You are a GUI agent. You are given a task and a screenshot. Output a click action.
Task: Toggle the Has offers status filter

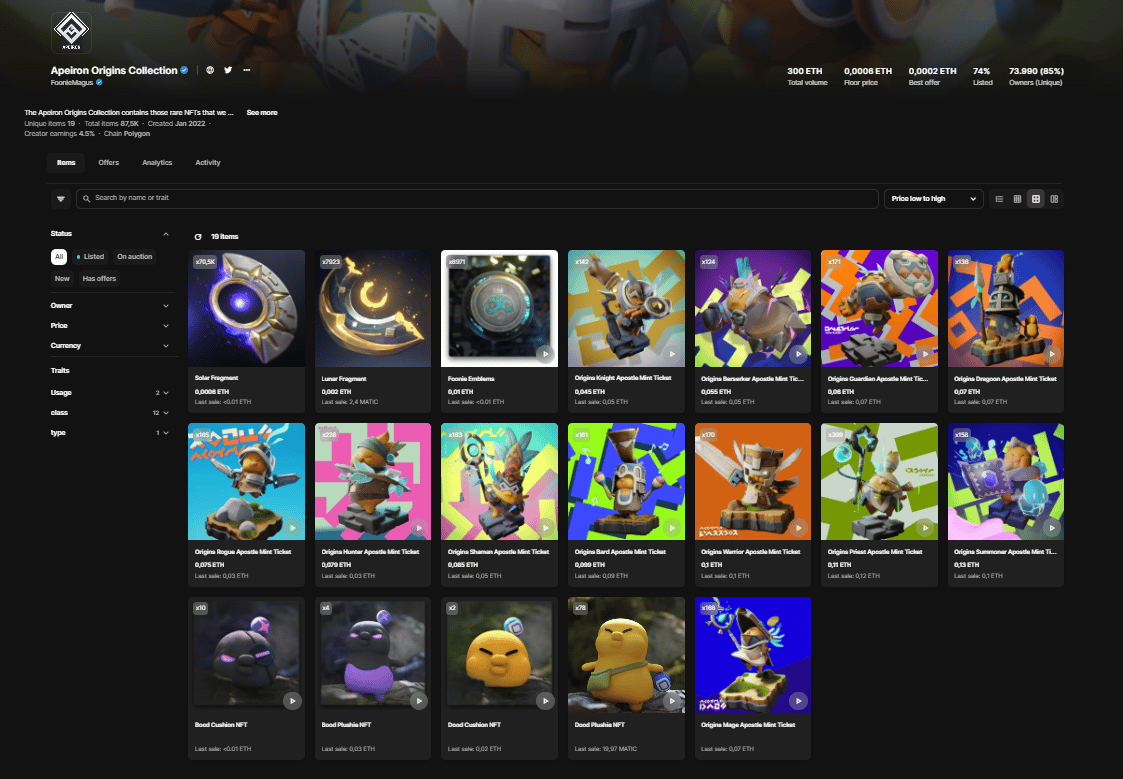(x=99, y=279)
